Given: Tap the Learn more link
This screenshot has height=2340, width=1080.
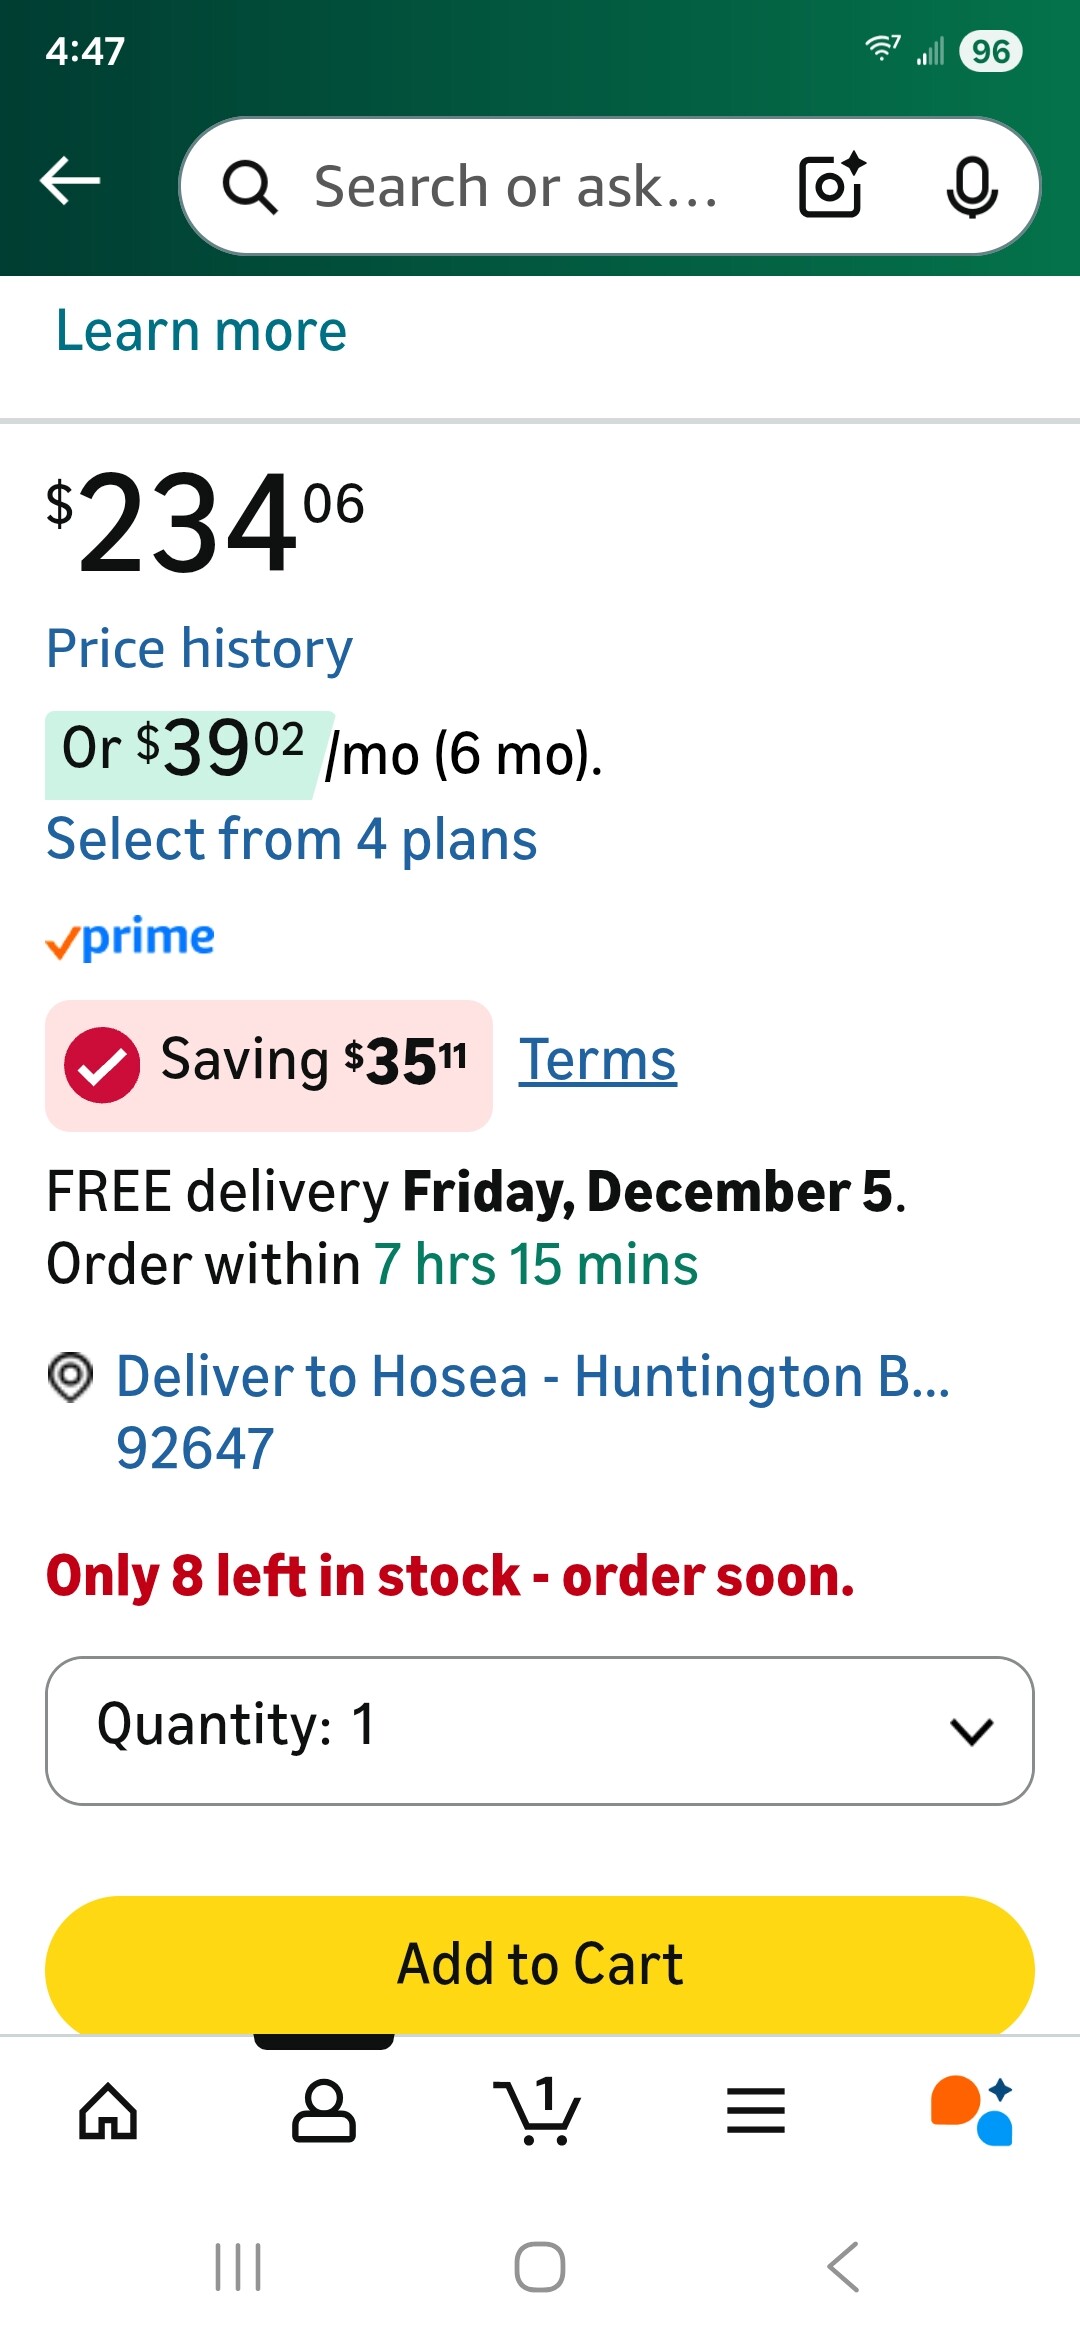Looking at the screenshot, I should (201, 331).
